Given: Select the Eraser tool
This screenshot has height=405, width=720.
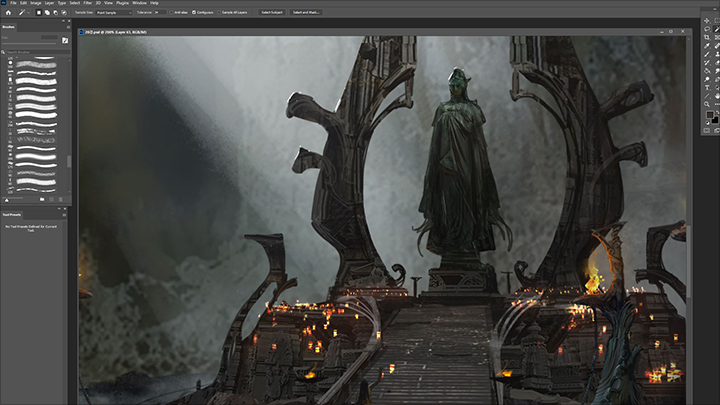Looking at the screenshot, I should click(x=717, y=62).
